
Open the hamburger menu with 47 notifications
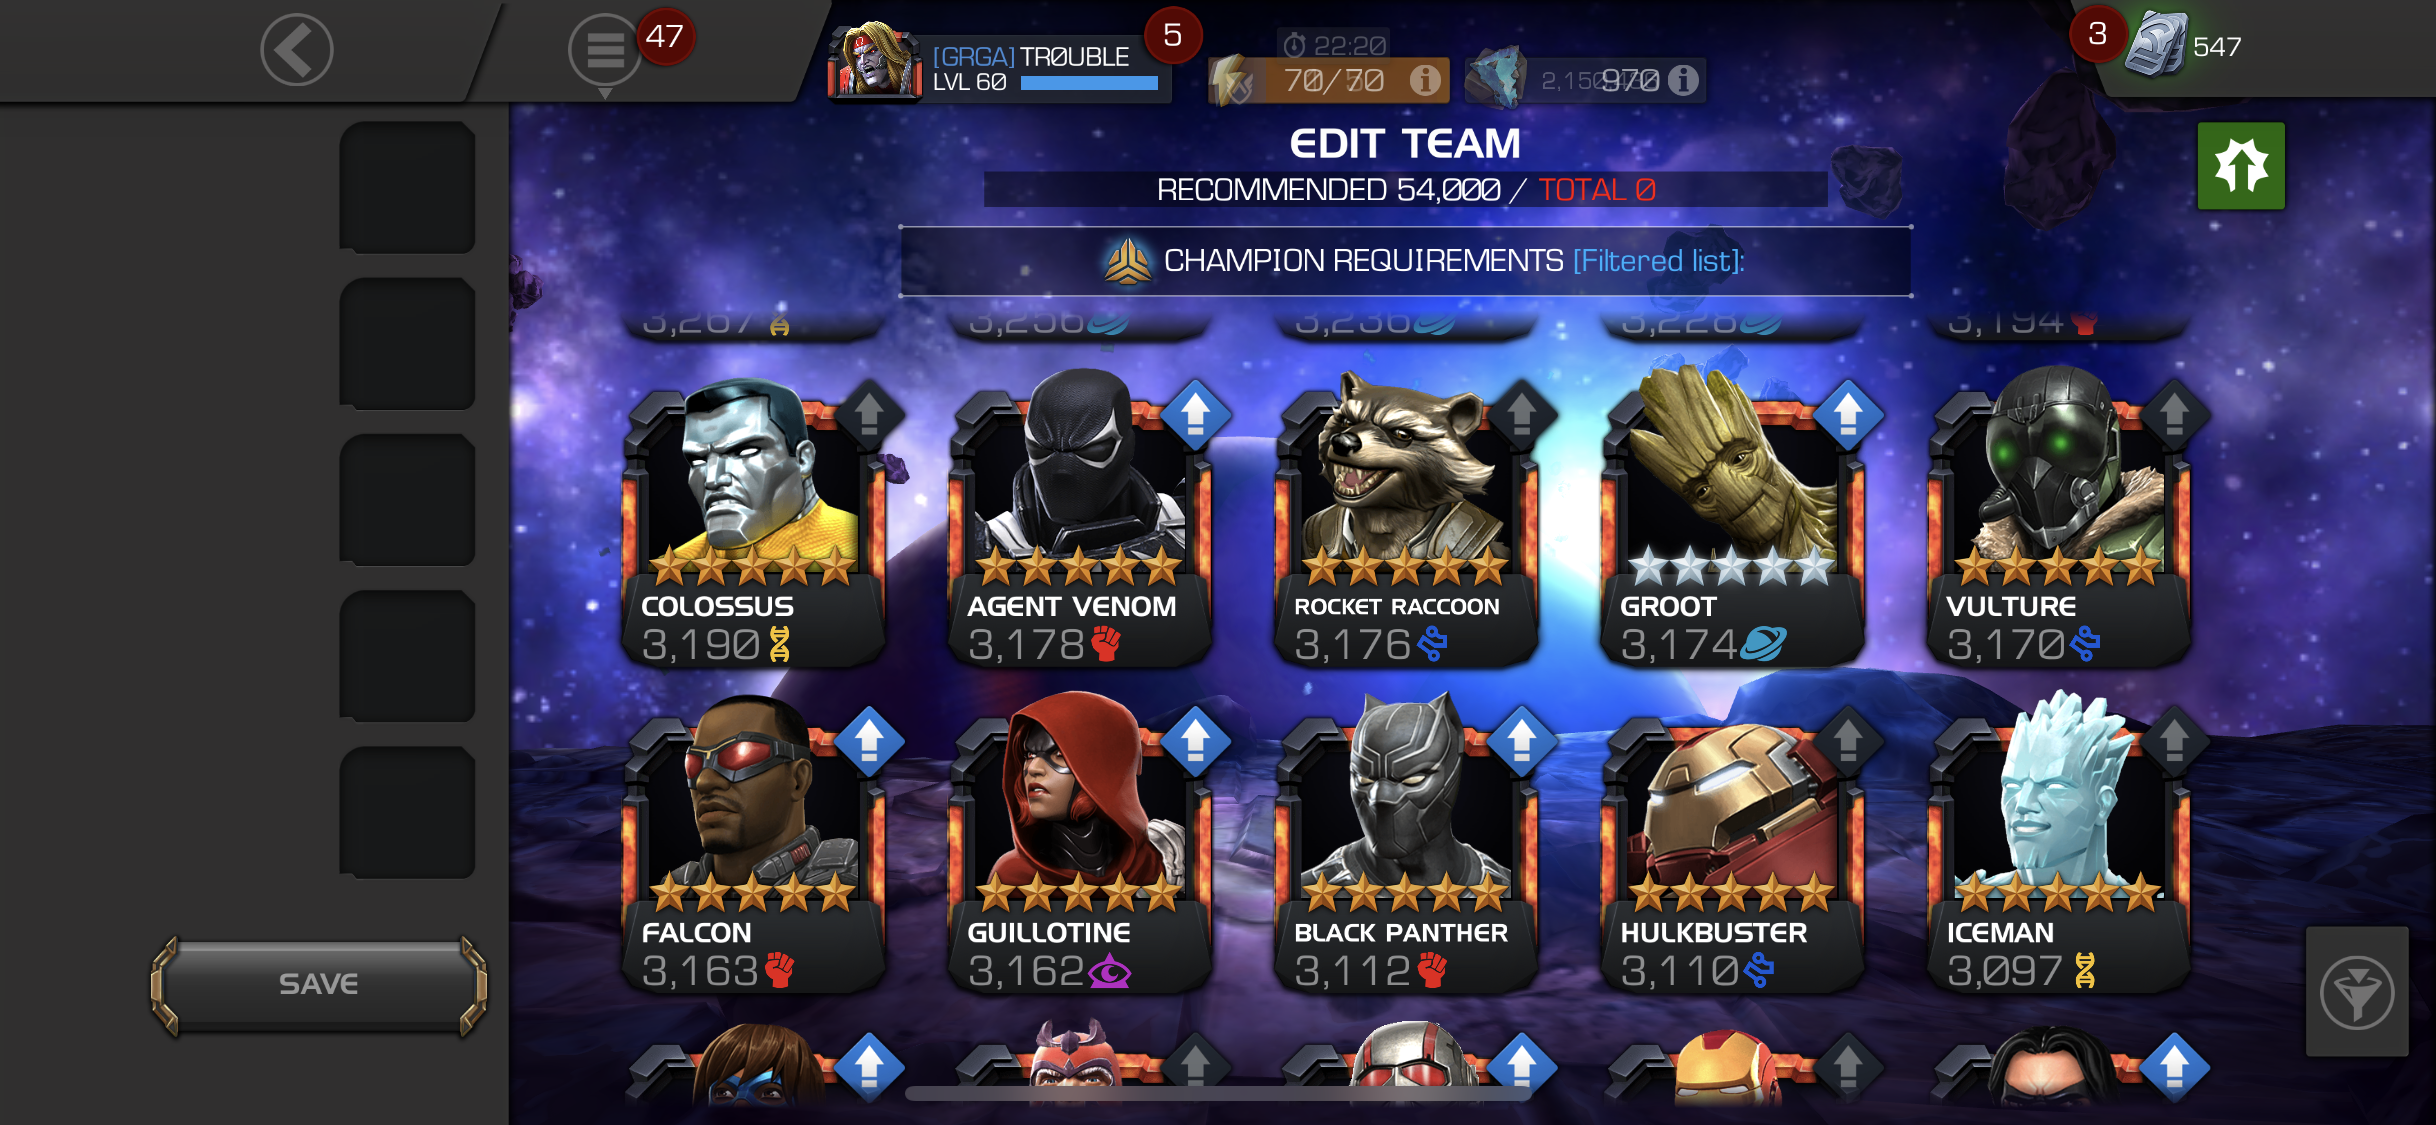pos(605,49)
